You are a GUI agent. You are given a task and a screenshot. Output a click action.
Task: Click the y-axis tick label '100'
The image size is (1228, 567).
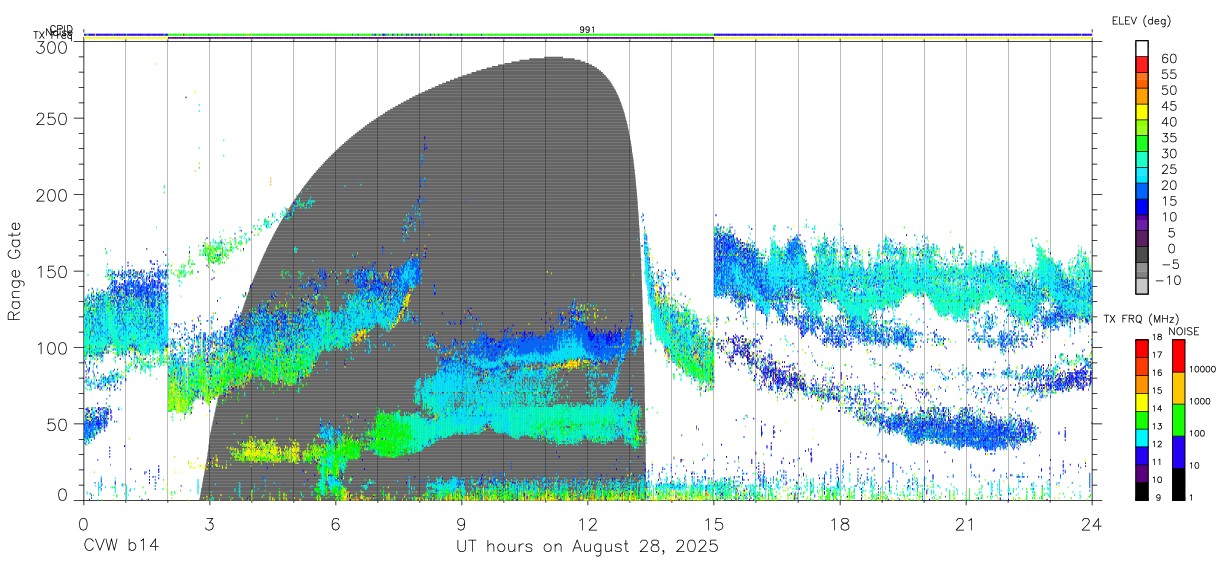[x=52, y=348]
